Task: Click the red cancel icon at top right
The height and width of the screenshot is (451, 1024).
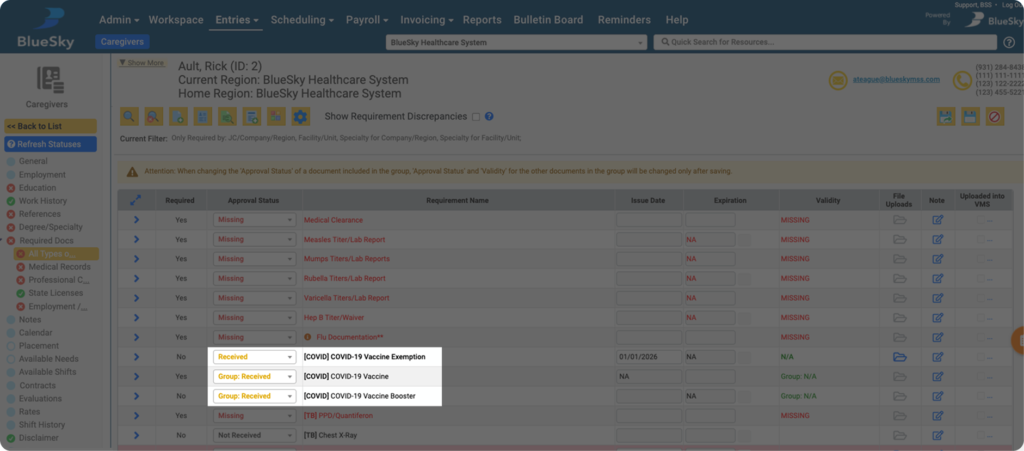Action: tap(994, 117)
